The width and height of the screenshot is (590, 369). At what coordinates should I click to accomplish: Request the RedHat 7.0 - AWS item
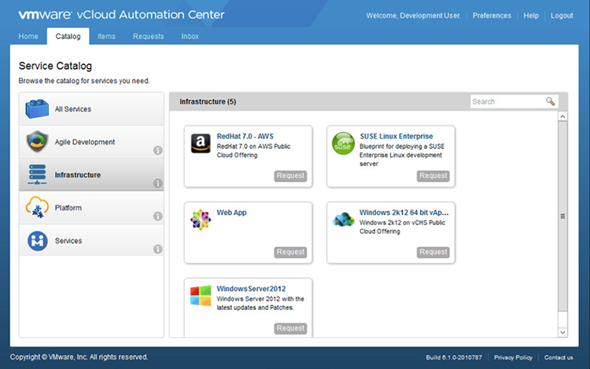pos(290,176)
